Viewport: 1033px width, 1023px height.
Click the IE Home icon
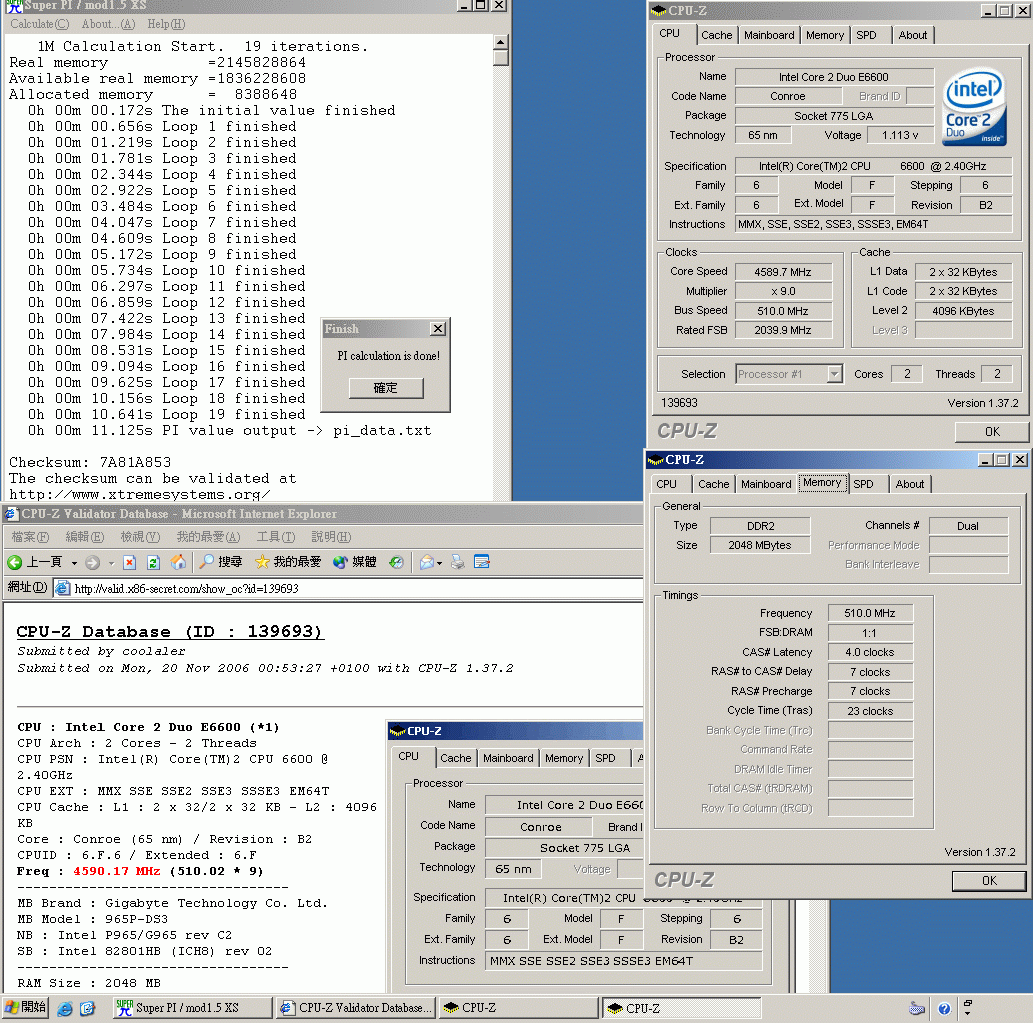point(178,562)
